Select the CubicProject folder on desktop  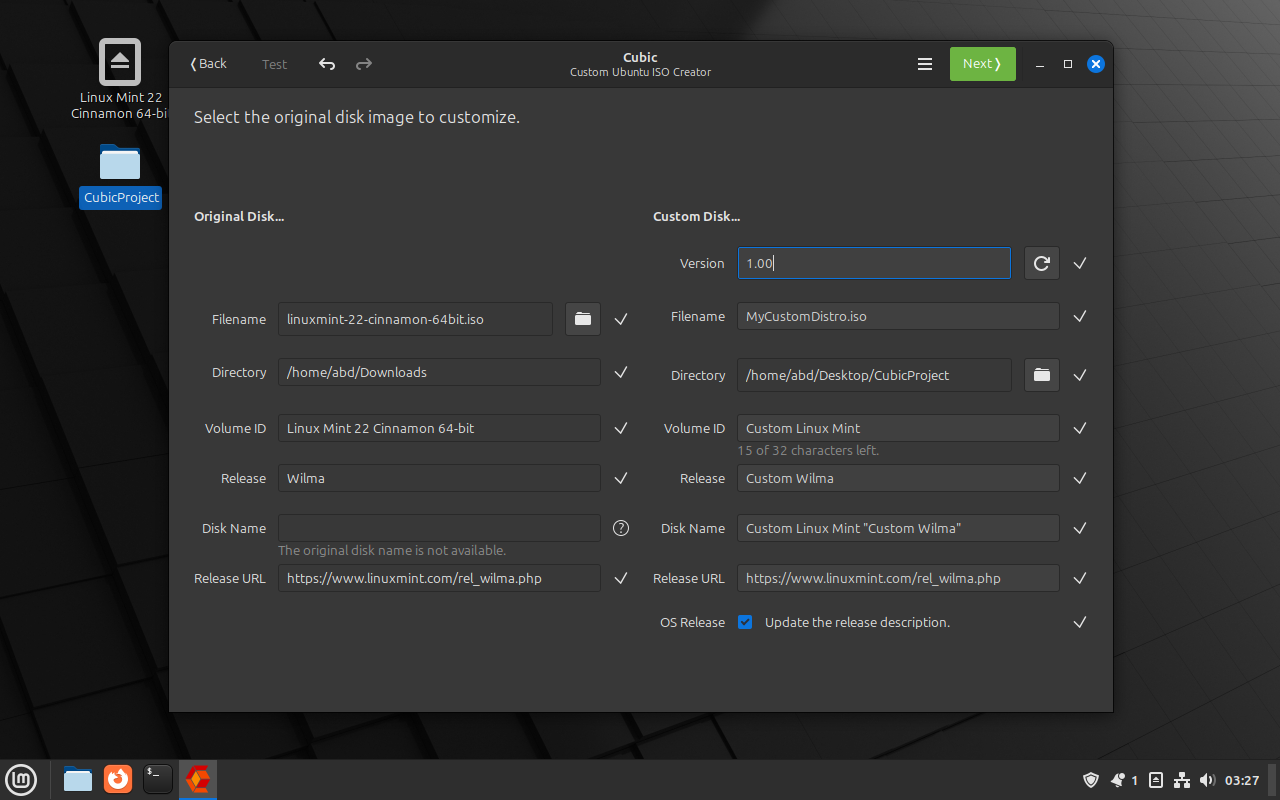click(x=120, y=165)
